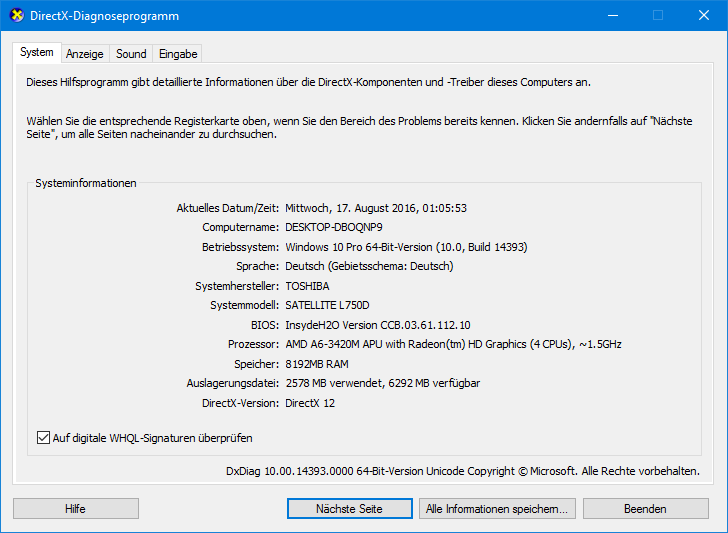Image resolution: width=728 pixels, height=533 pixels.
Task: Click the 8192MB RAM value
Action: (317, 364)
